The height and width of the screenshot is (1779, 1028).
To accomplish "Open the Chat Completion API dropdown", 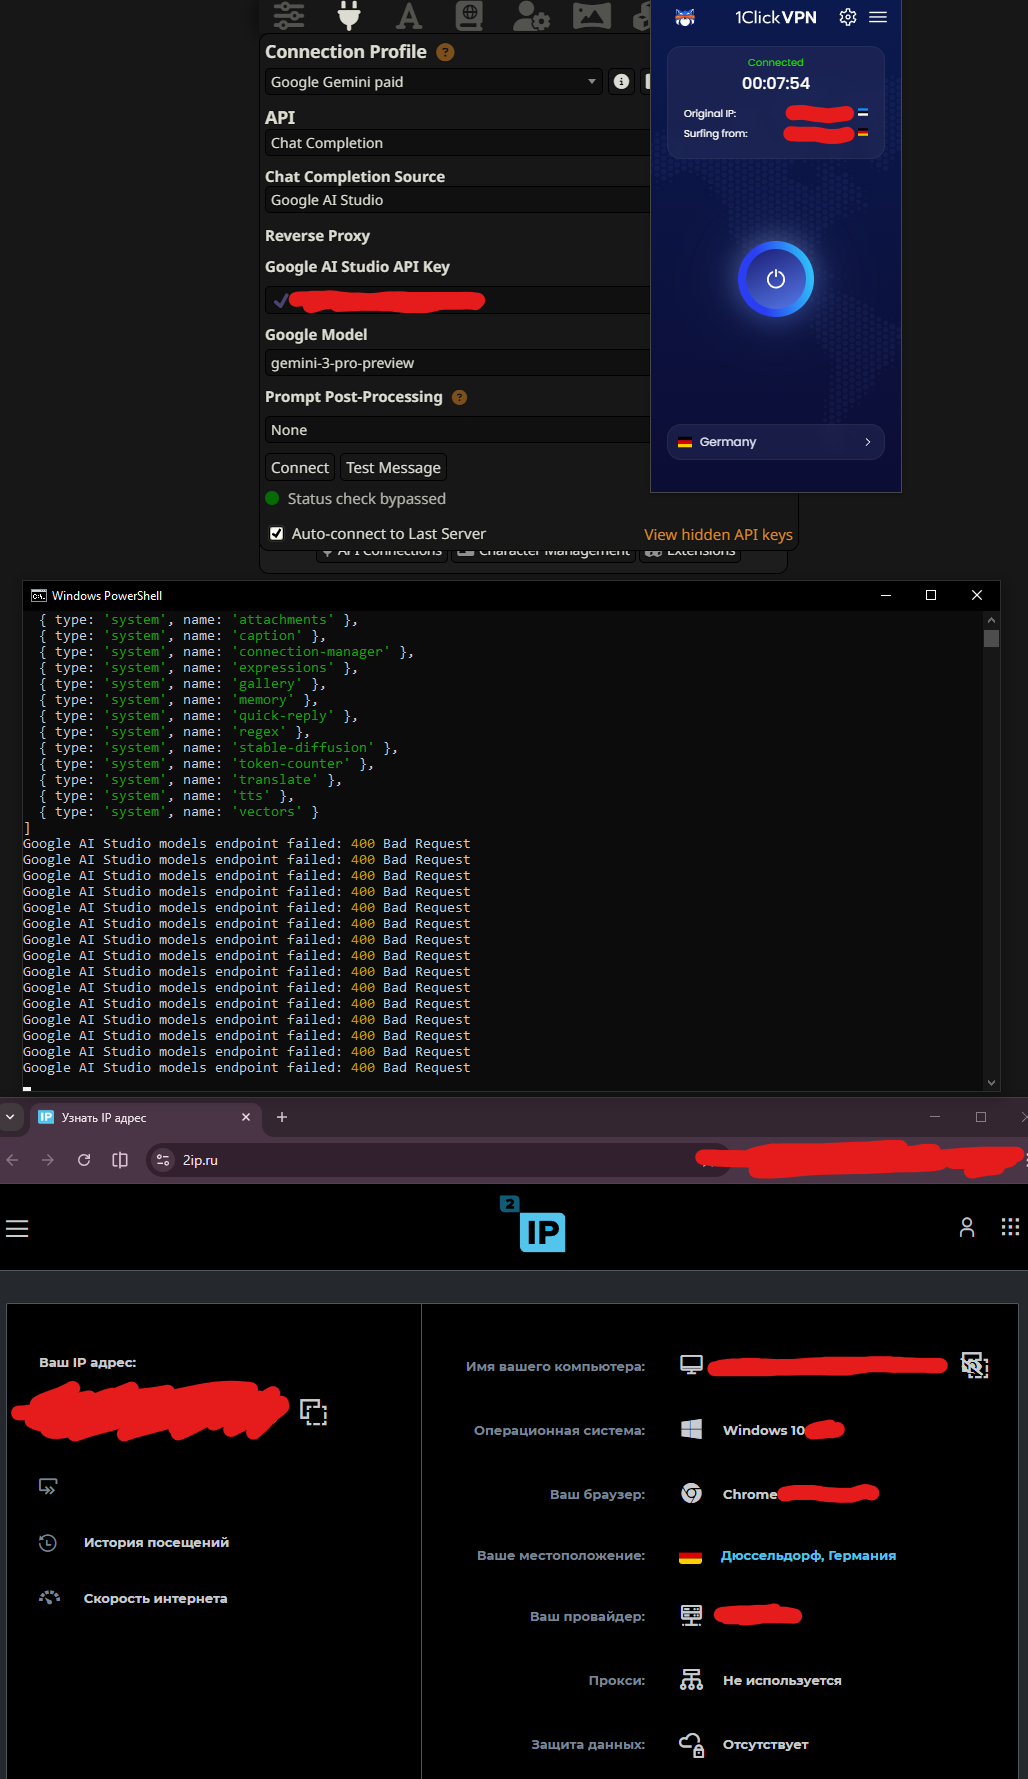I will (458, 143).
